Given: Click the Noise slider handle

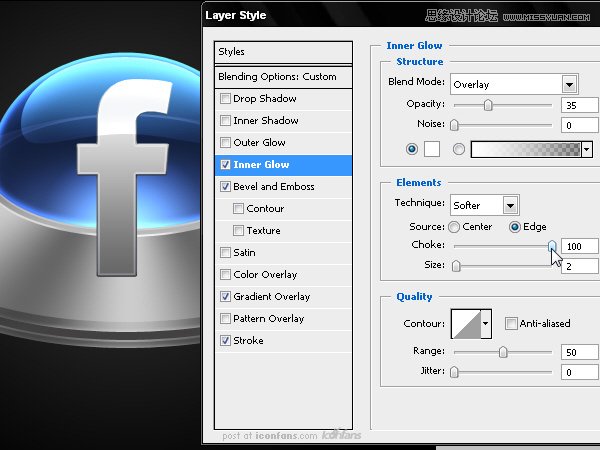Looking at the screenshot, I should click(x=454, y=125).
